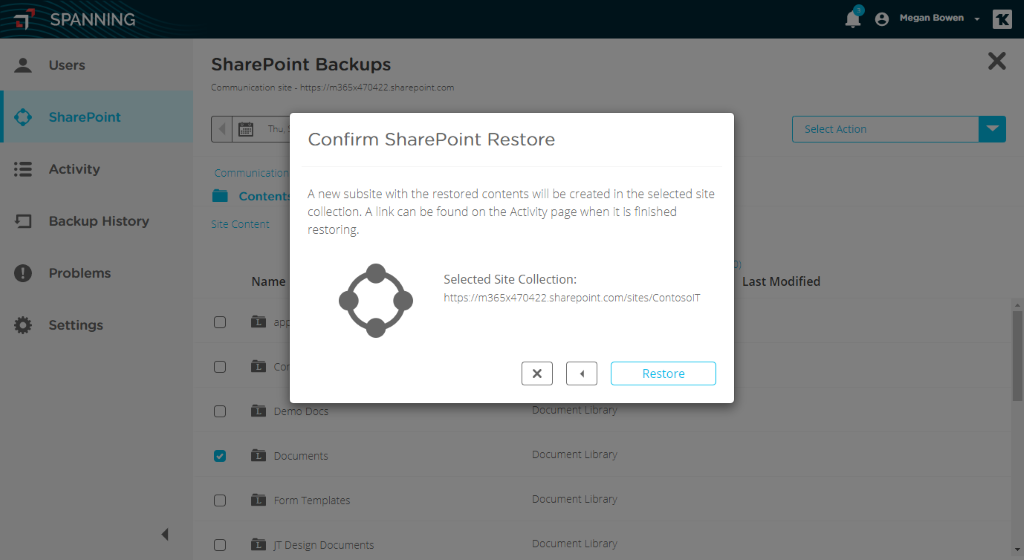The image size is (1024, 560).
Task: Click the SharePoint circle icon in the sidebar
Action: [x=23, y=117]
